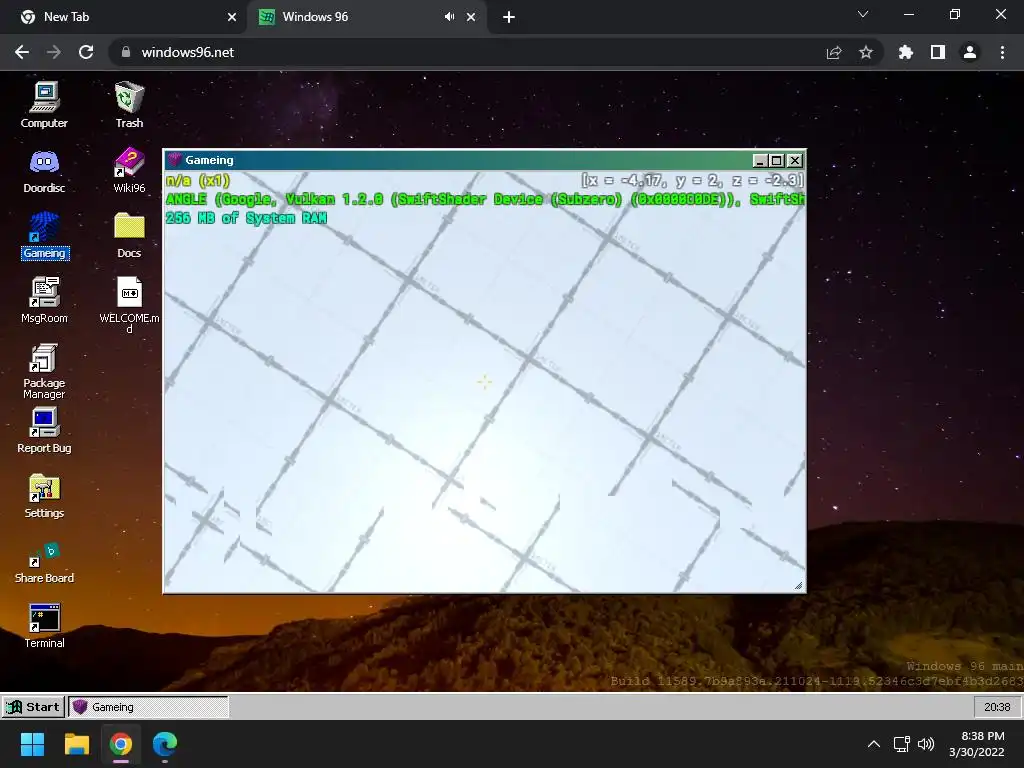Go forward in browser history
1024x768 pixels.
(54, 52)
